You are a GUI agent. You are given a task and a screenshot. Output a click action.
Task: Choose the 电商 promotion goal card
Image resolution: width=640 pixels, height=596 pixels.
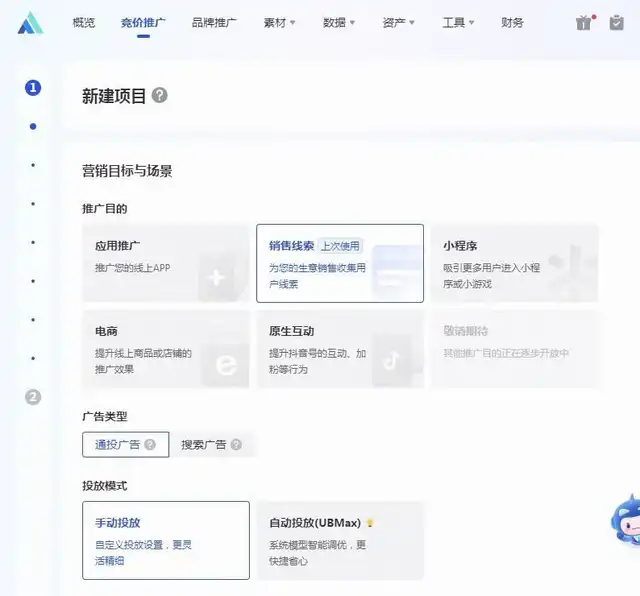pos(166,348)
